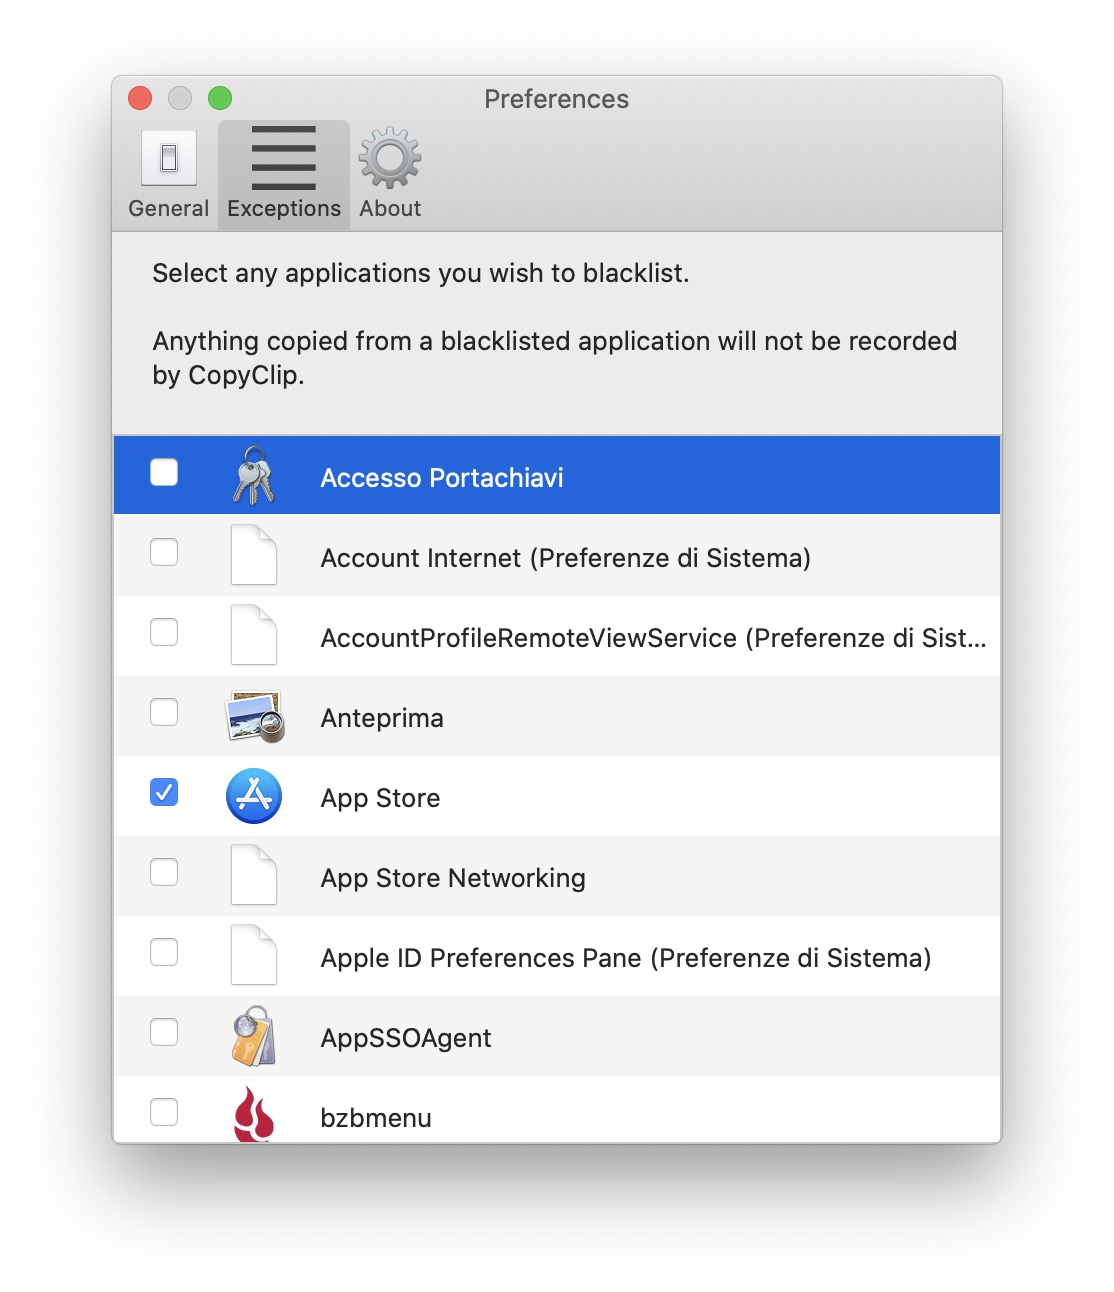Click the red bzbmenu flame icon
The image size is (1114, 1292).
pyautogui.click(x=254, y=1114)
